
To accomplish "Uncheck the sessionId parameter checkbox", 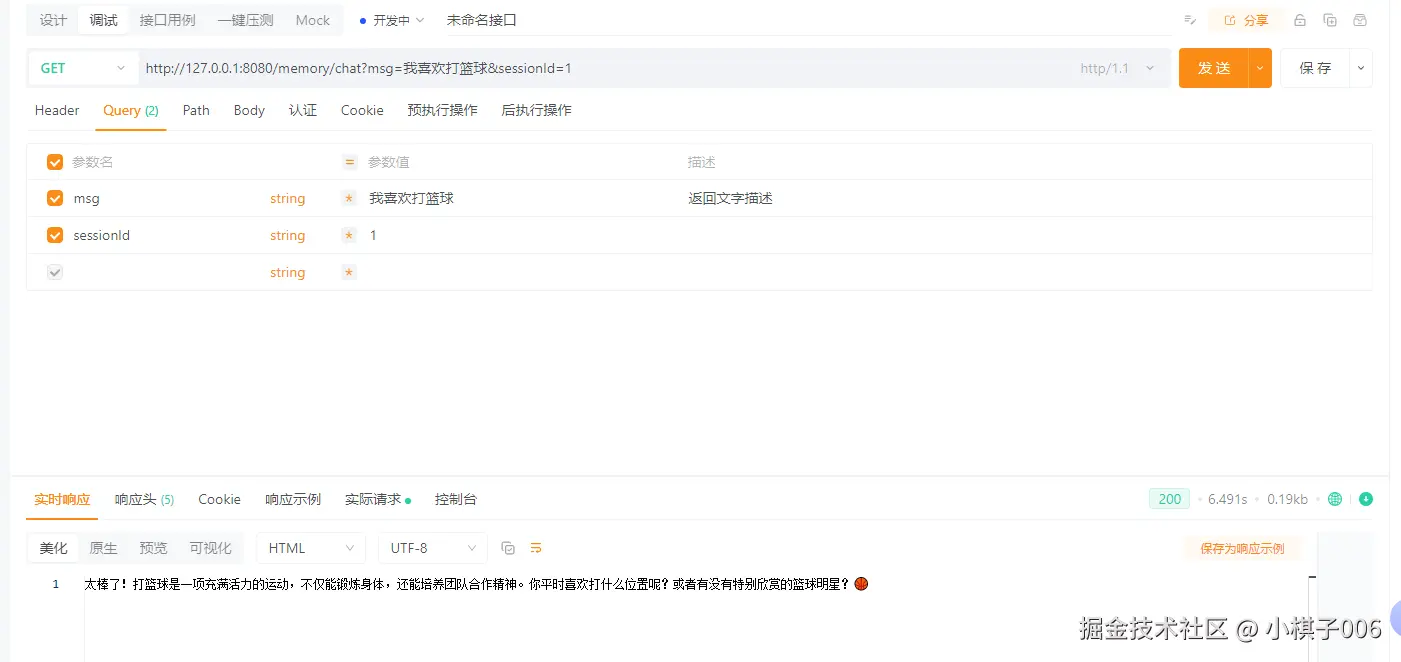I will click(x=55, y=235).
